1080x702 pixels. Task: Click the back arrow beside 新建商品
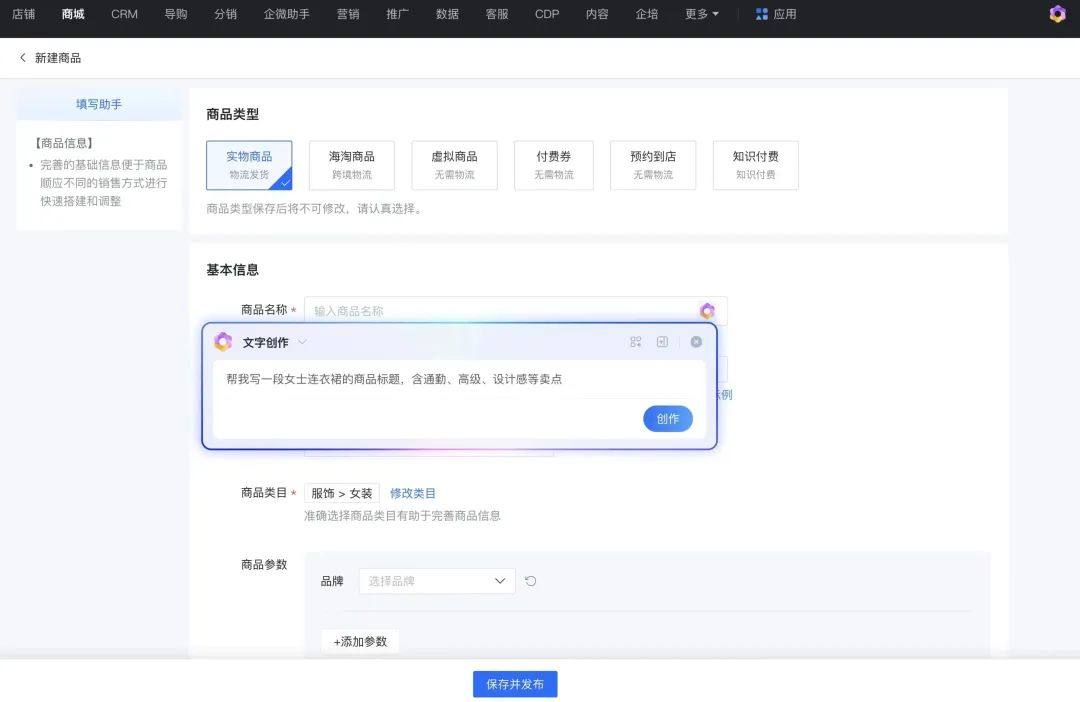(x=23, y=58)
